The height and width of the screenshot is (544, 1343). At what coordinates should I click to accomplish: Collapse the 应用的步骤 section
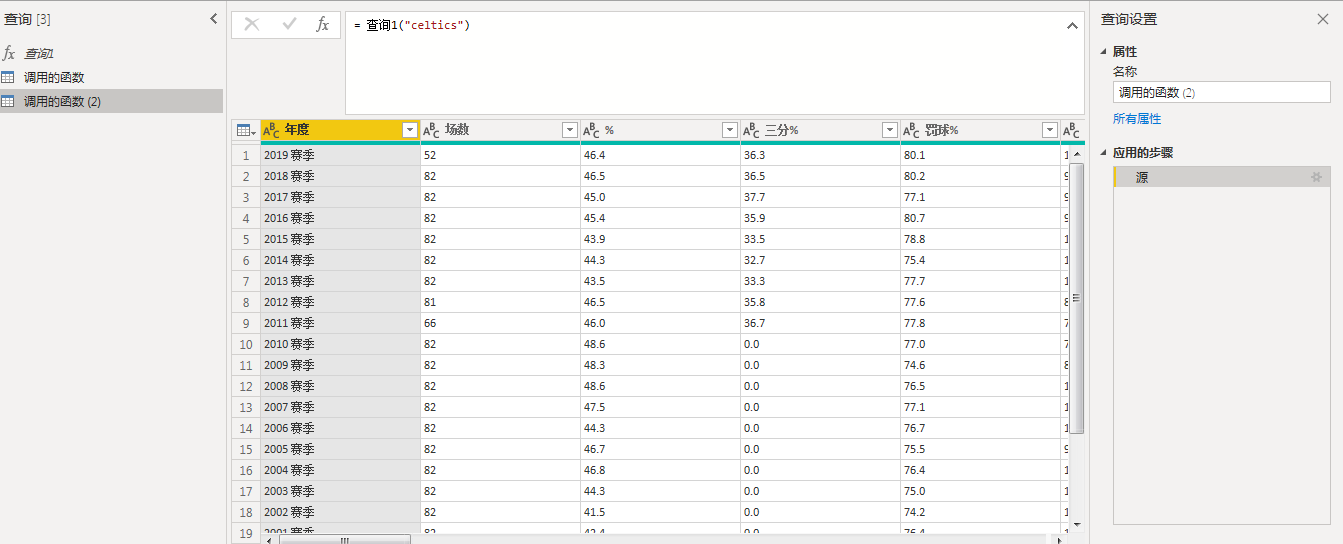[x=1104, y=153]
